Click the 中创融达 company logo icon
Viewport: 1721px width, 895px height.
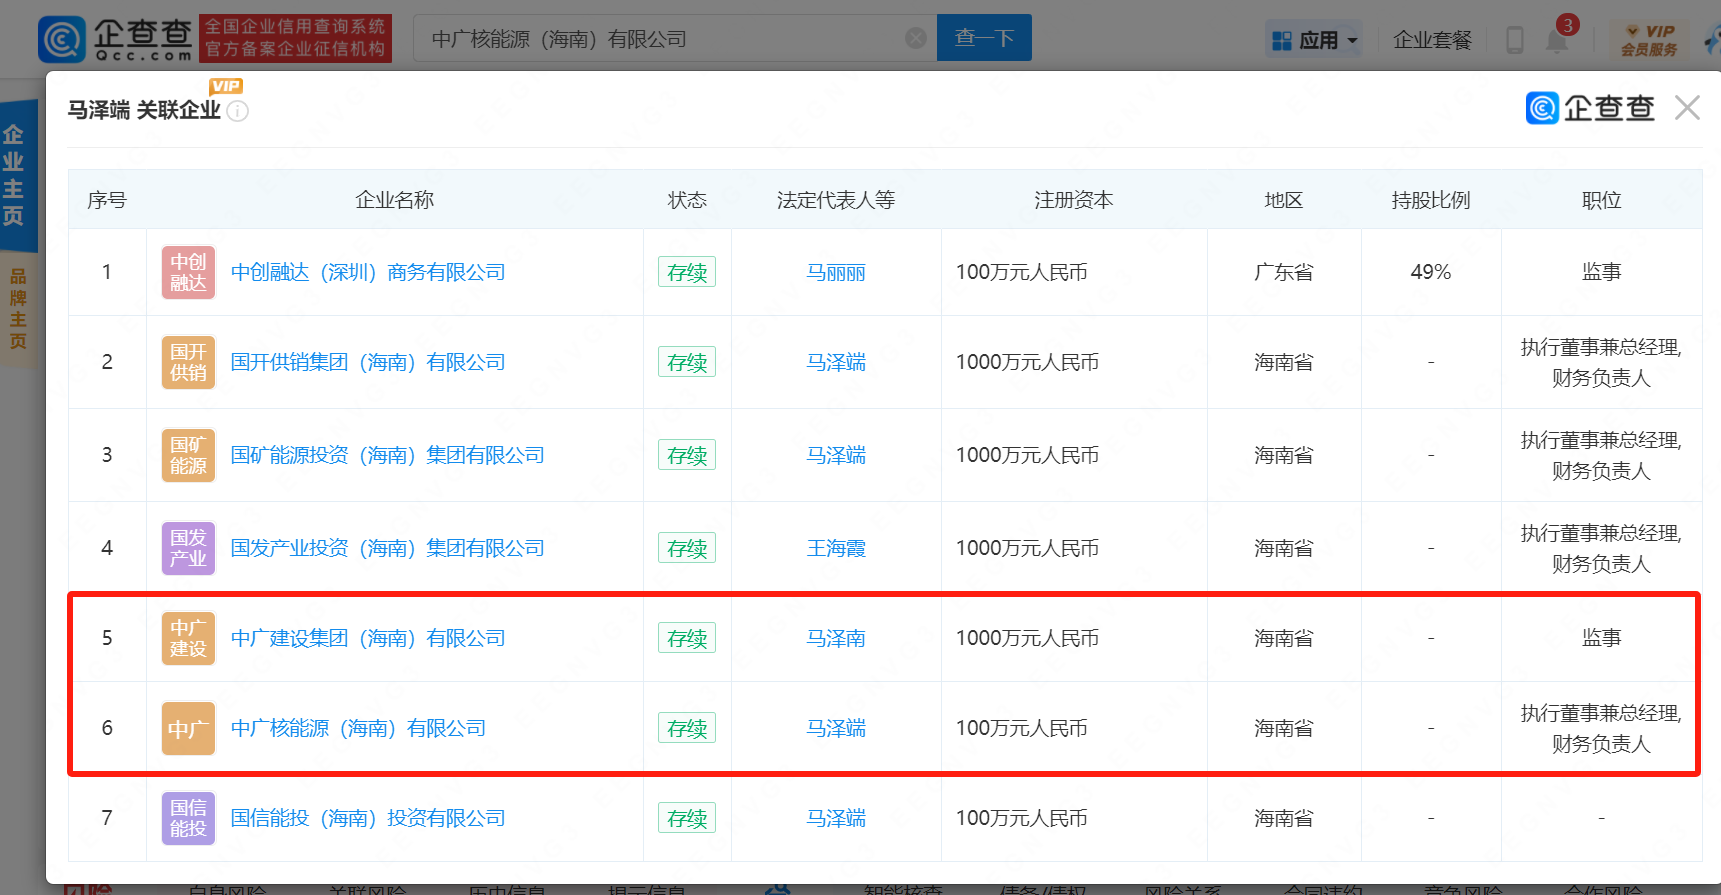pos(188,272)
